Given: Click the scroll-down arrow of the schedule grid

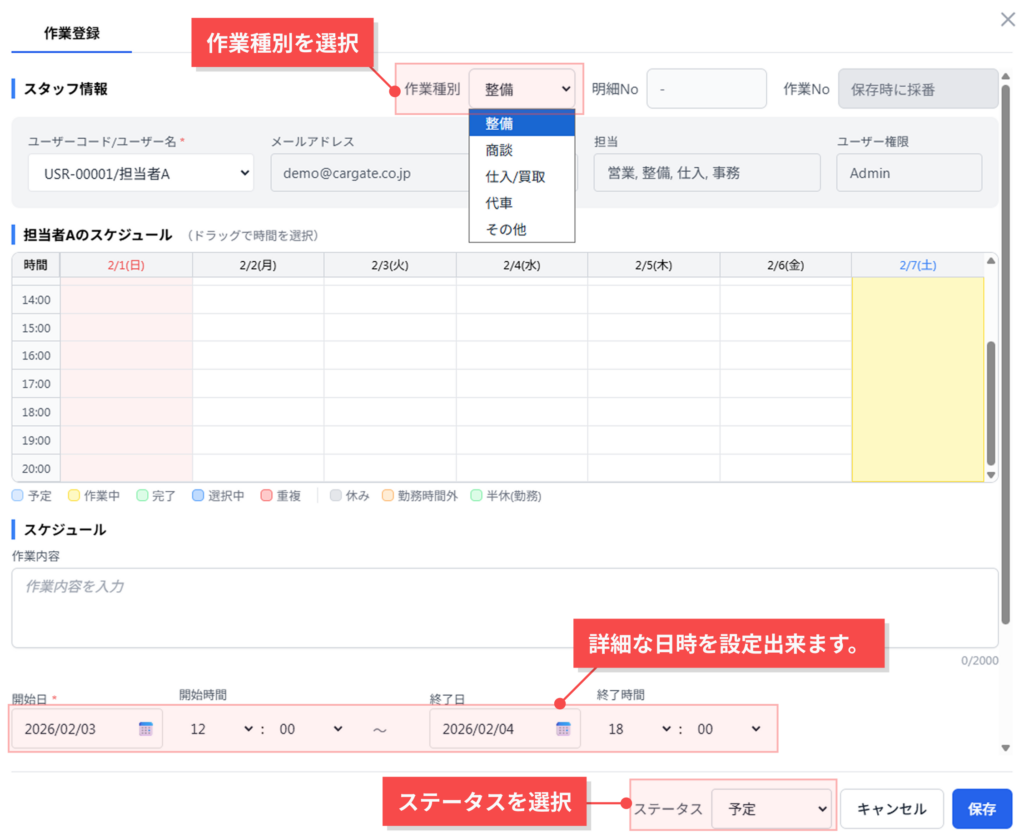Looking at the screenshot, I should pos(991,475).
